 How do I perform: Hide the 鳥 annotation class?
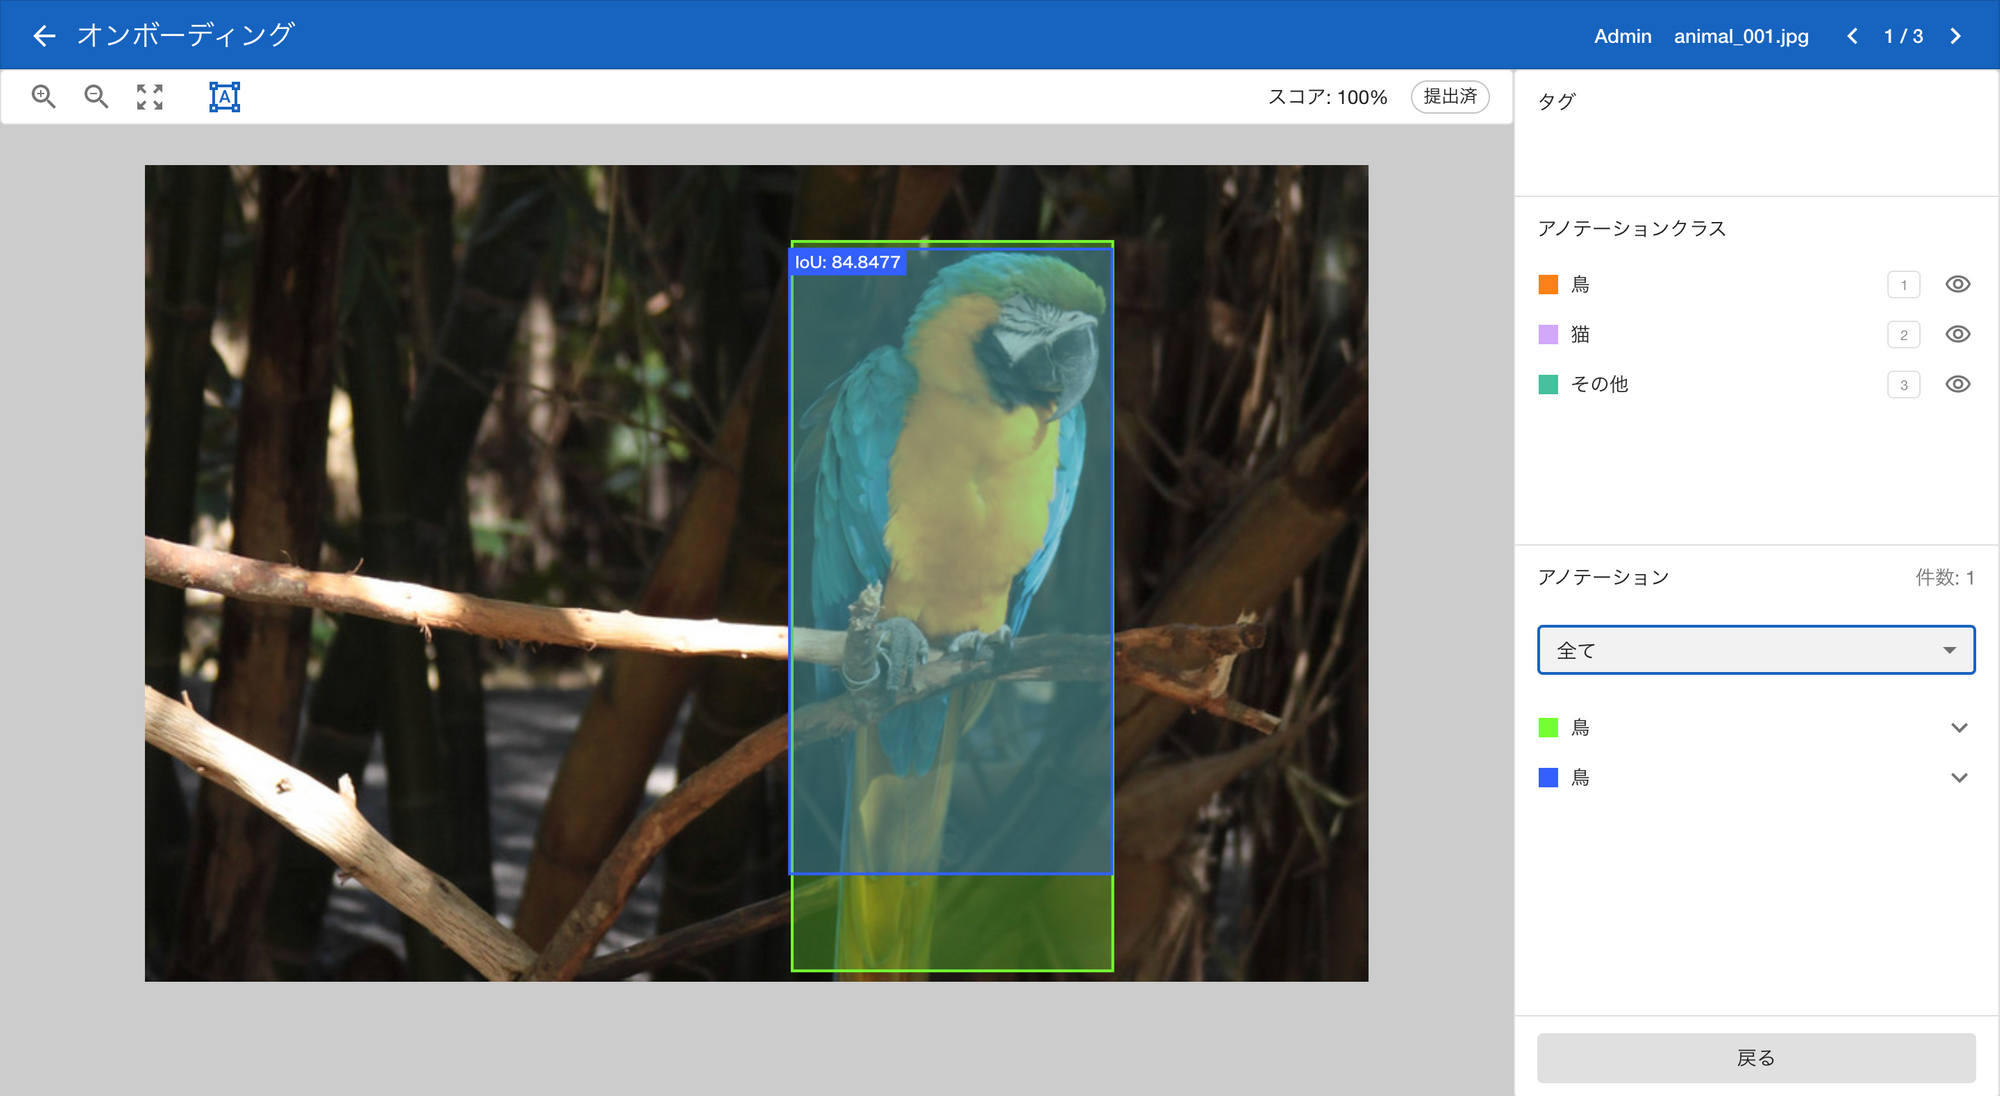click(x=1957, y=284)
